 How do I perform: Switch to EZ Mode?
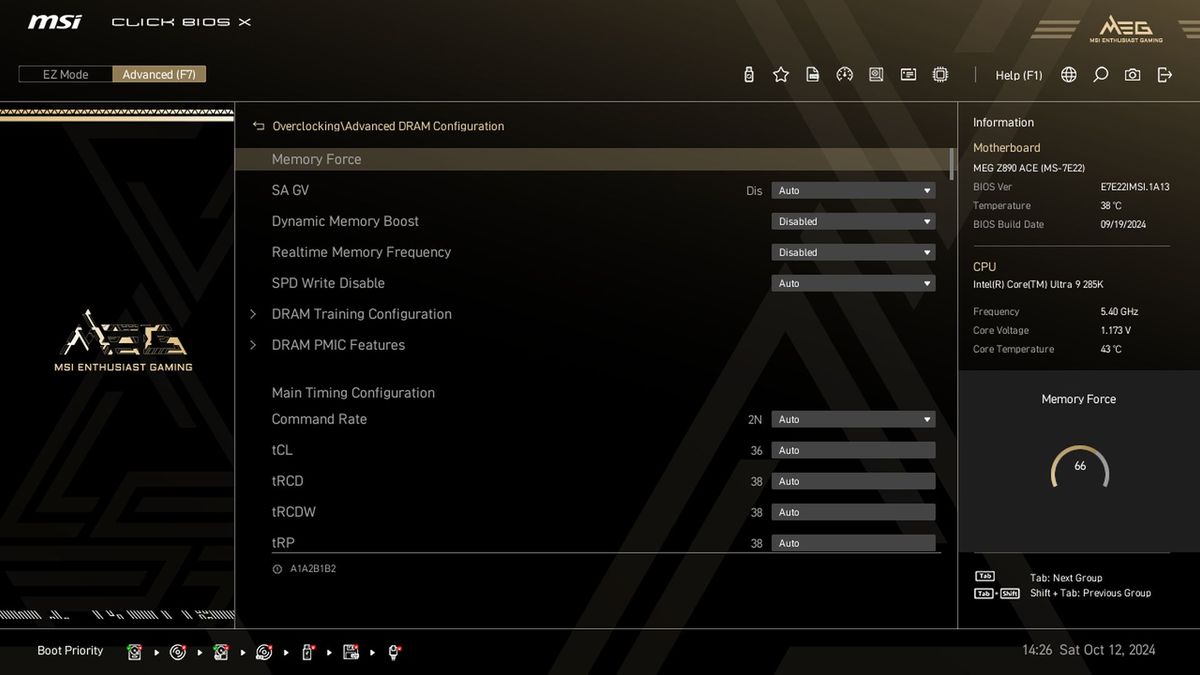tap(65, 75)
